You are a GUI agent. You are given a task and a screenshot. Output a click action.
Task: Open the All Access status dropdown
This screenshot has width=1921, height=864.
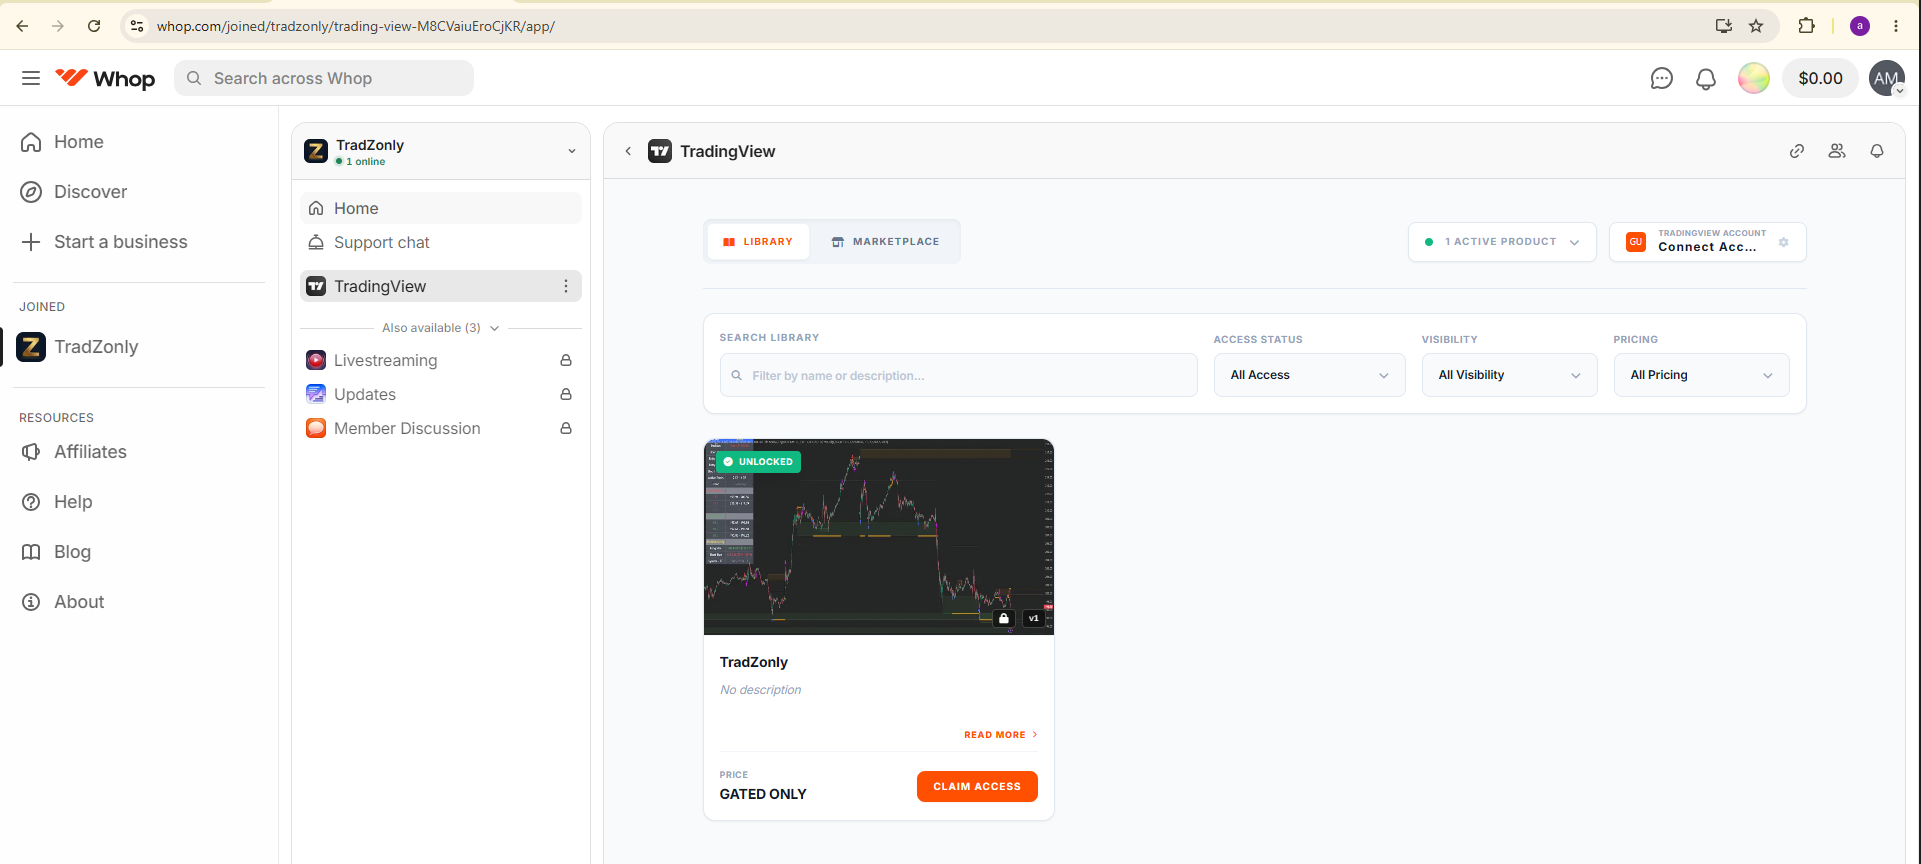1309,375
